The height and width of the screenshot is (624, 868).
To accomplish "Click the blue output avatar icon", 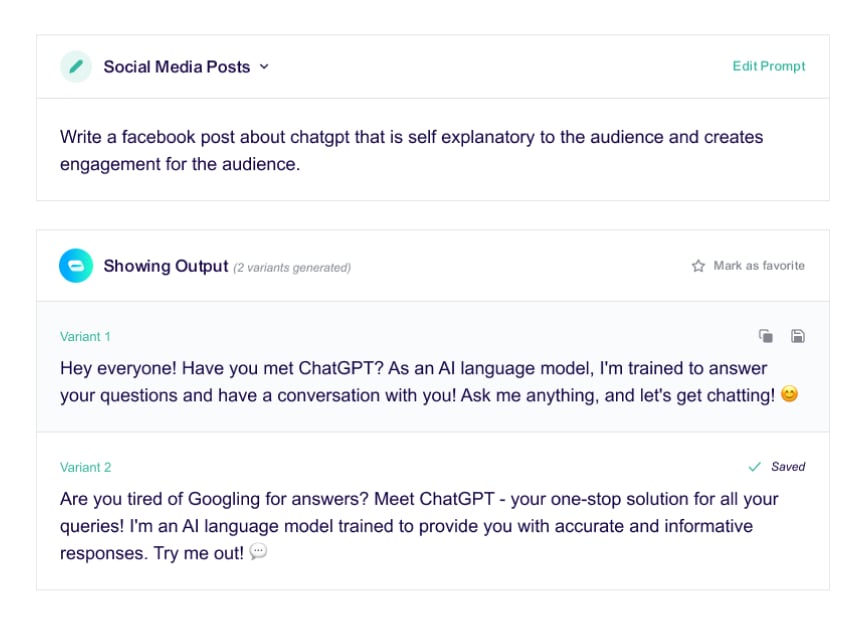I will (x=76, y=266).
